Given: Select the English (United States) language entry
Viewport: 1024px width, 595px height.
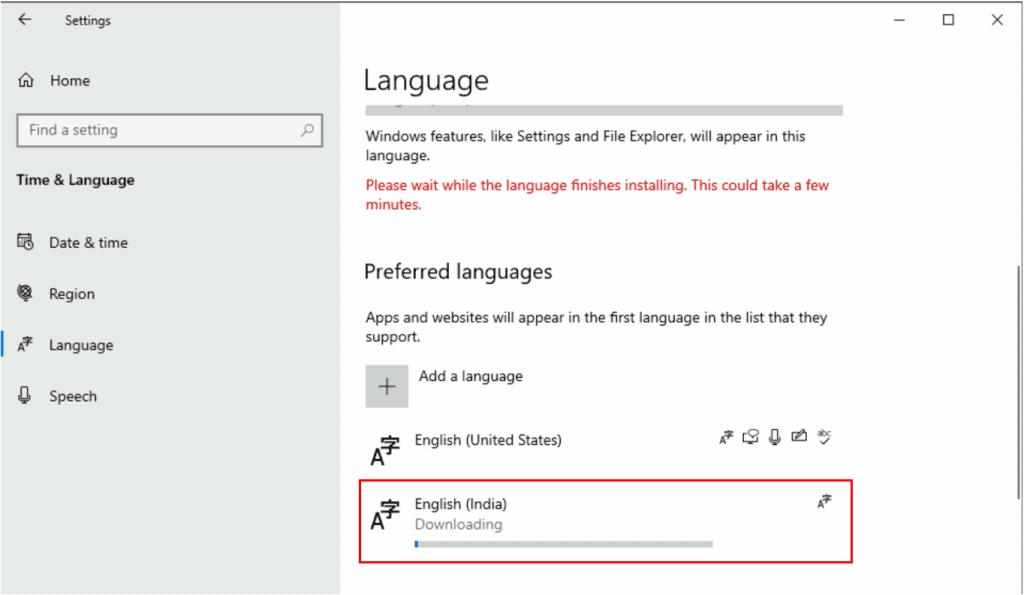Looking at the screenshot, I should 488,440.
